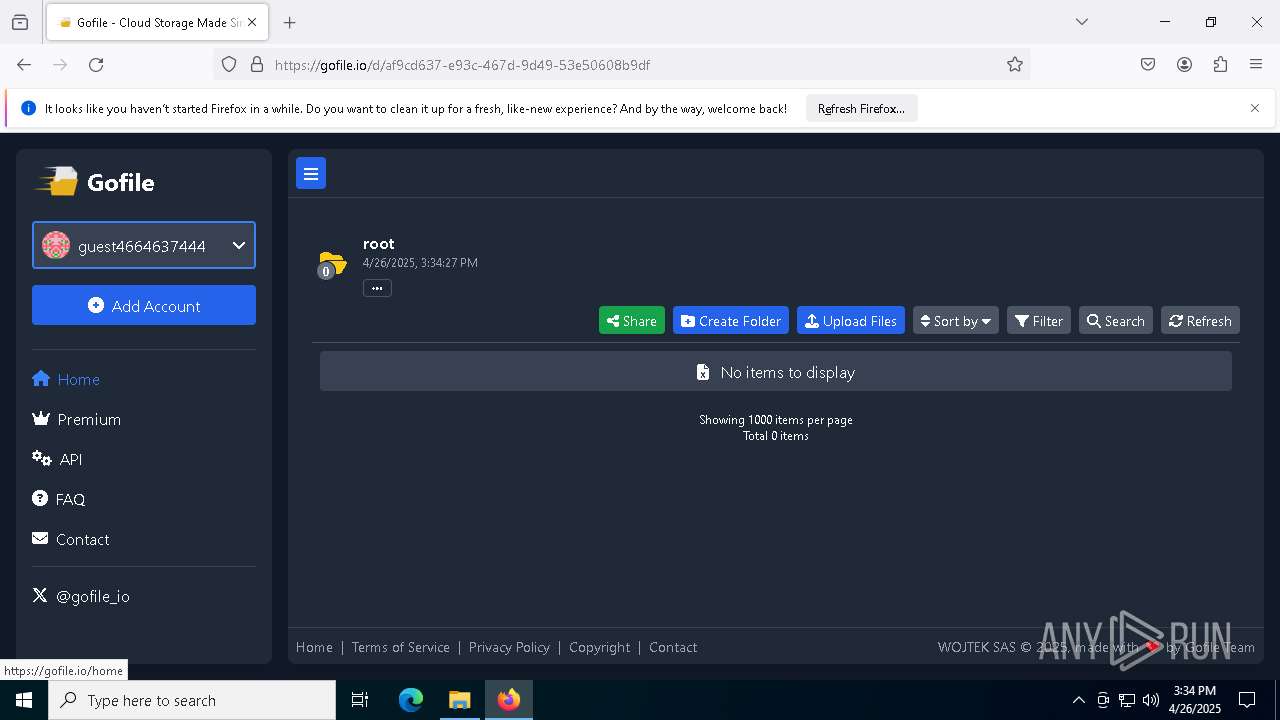Viewport: 1280px width, 720px height.
Task: Open the list all tabs chevron
Action: [x=1082, y=22]
